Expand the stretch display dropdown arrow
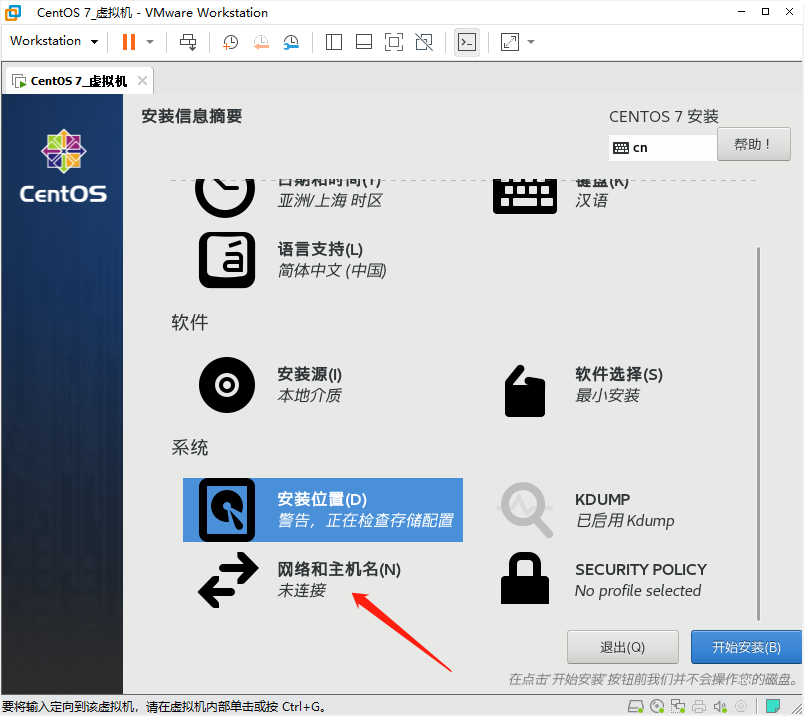804x716 pixels. pos(531,42)
